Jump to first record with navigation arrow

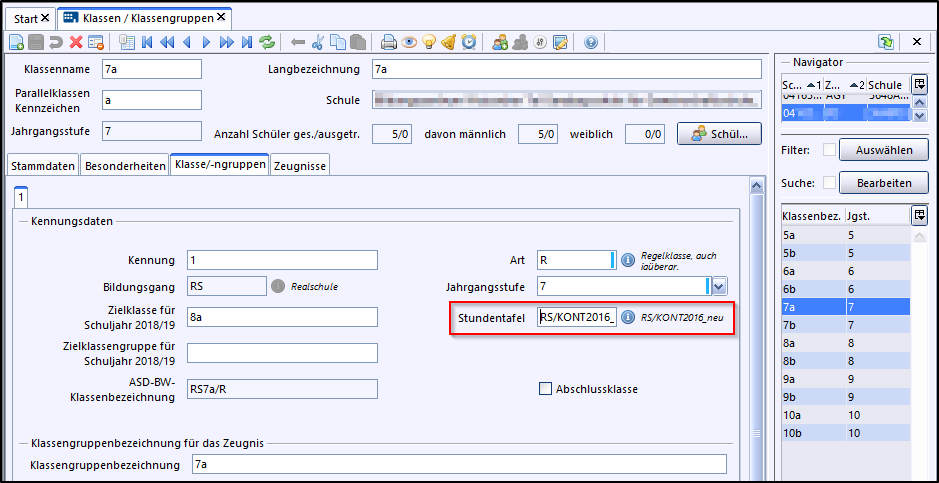[x=147, y=42]
